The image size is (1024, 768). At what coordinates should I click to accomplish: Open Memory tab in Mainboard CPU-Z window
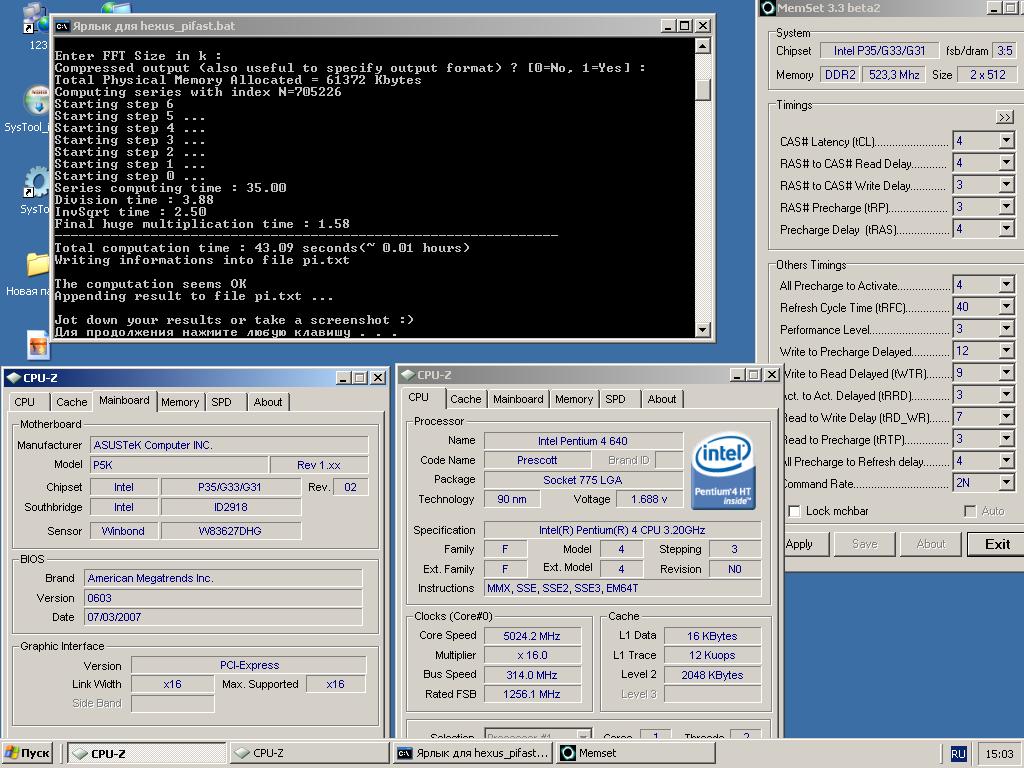[x=180, y=402]
